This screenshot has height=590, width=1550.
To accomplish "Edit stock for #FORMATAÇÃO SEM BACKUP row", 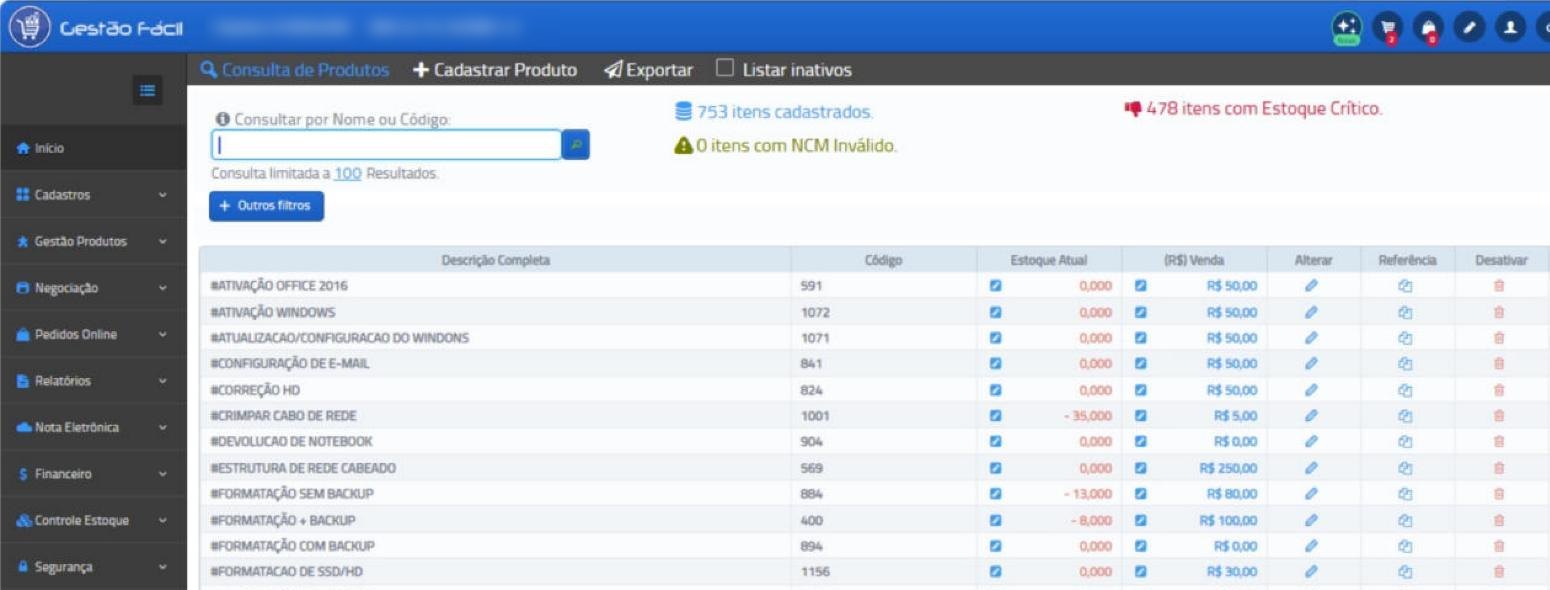I will point(995,494).
